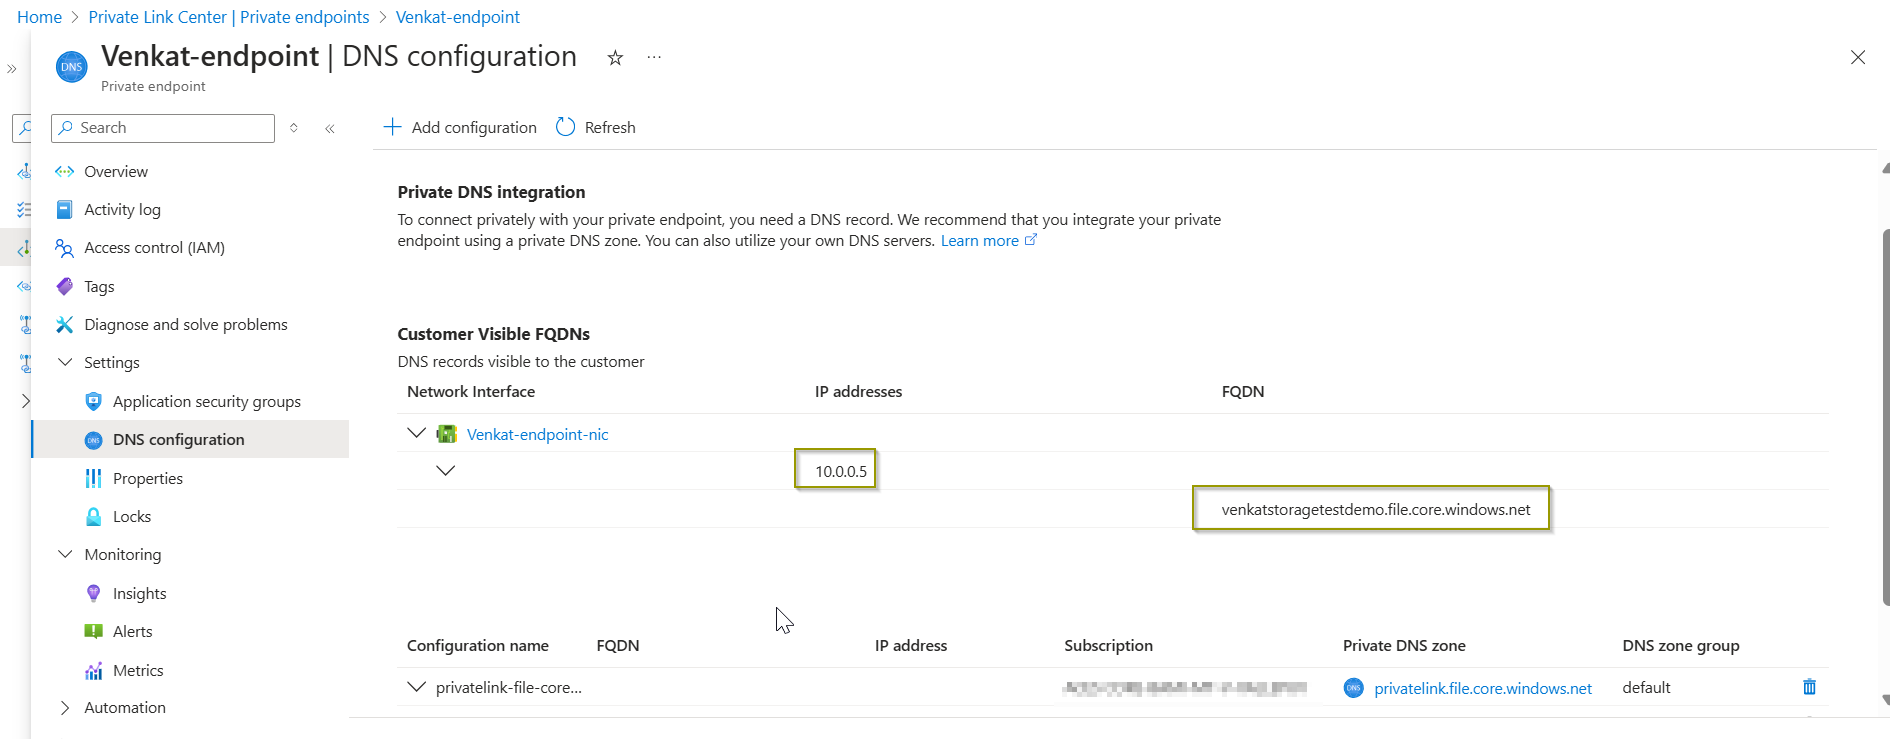Collapse the Settings menu group
The image size is (1890, 739).
[65, 362]
